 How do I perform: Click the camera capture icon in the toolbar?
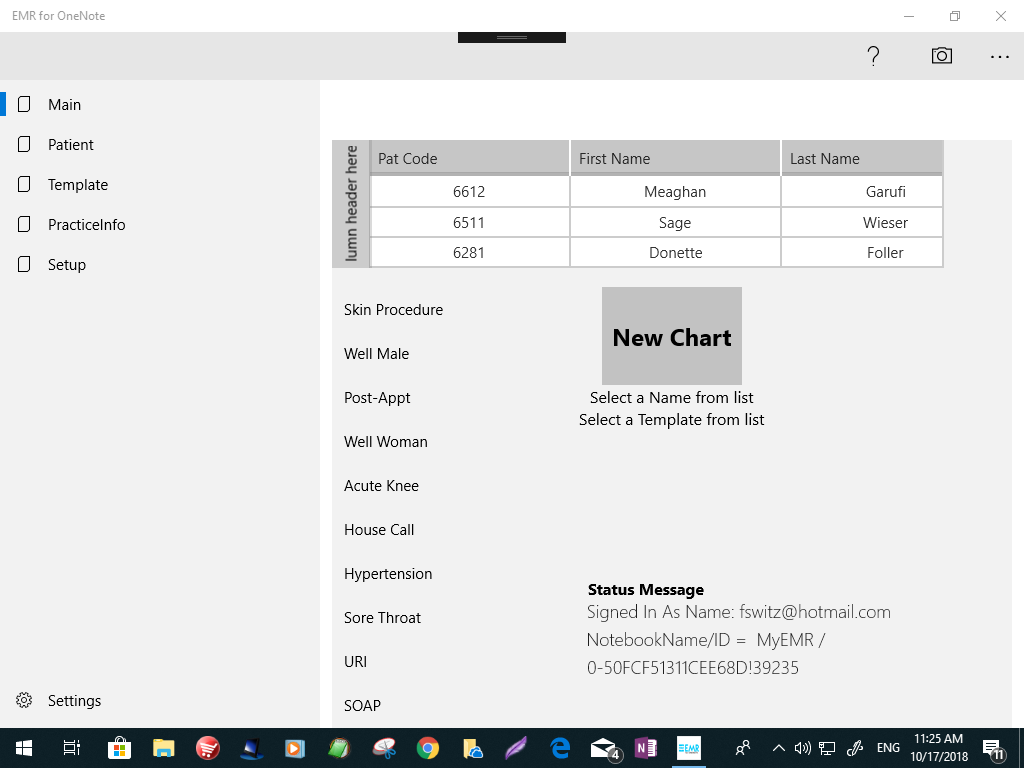pos(941,56)
